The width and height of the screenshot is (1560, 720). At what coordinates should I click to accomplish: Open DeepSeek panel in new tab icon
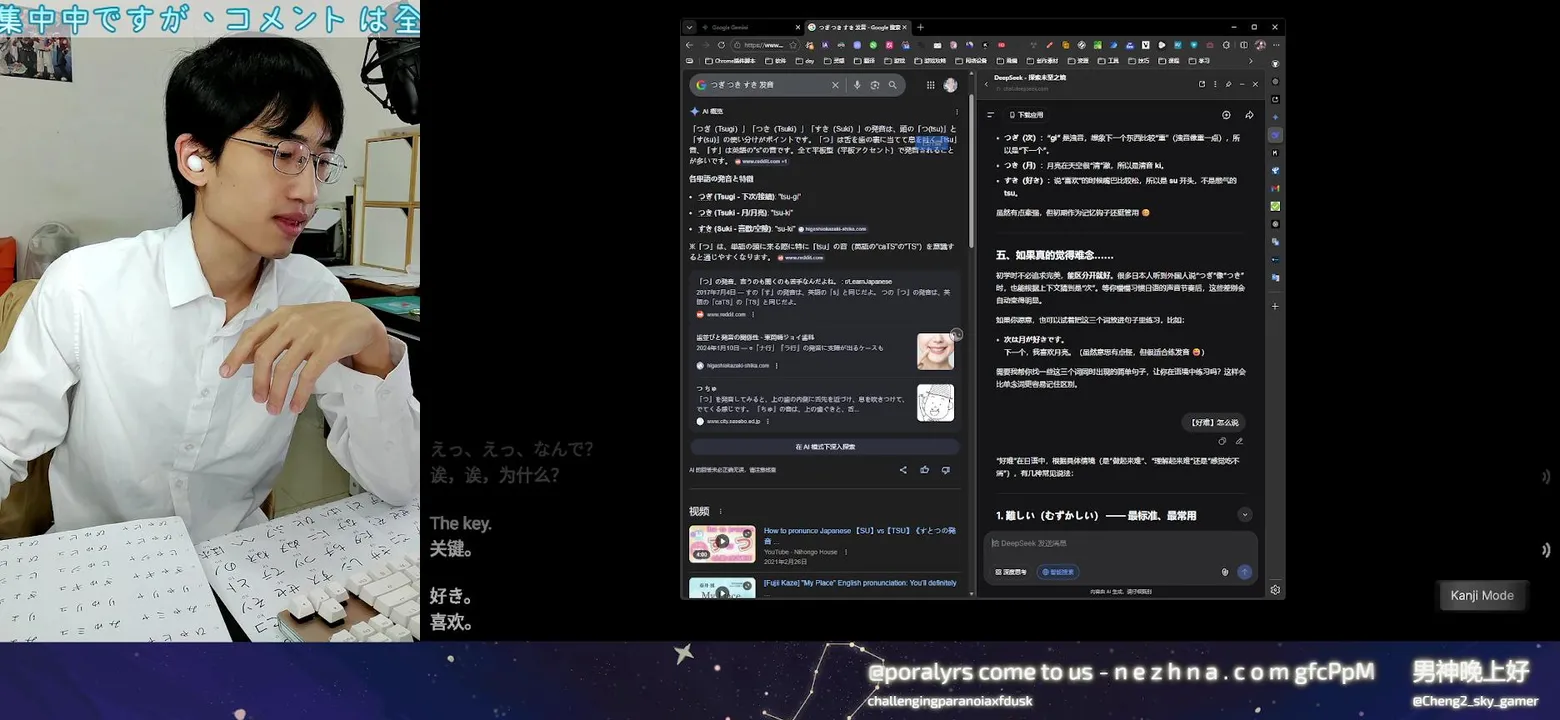(x=1202, y=84)
